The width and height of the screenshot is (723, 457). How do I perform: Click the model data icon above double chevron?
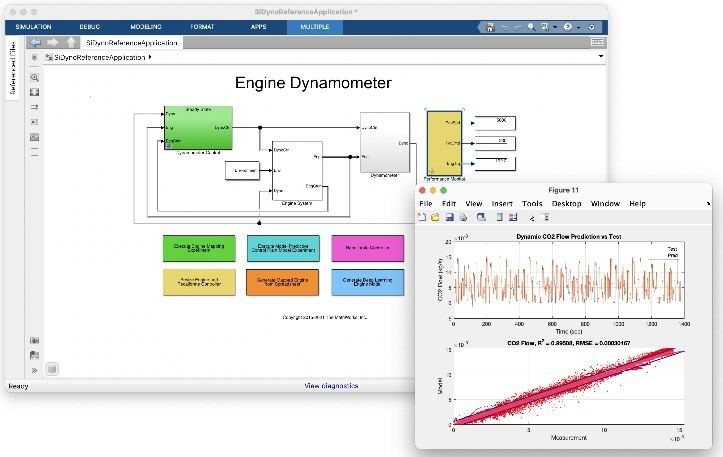coord(35,355)
